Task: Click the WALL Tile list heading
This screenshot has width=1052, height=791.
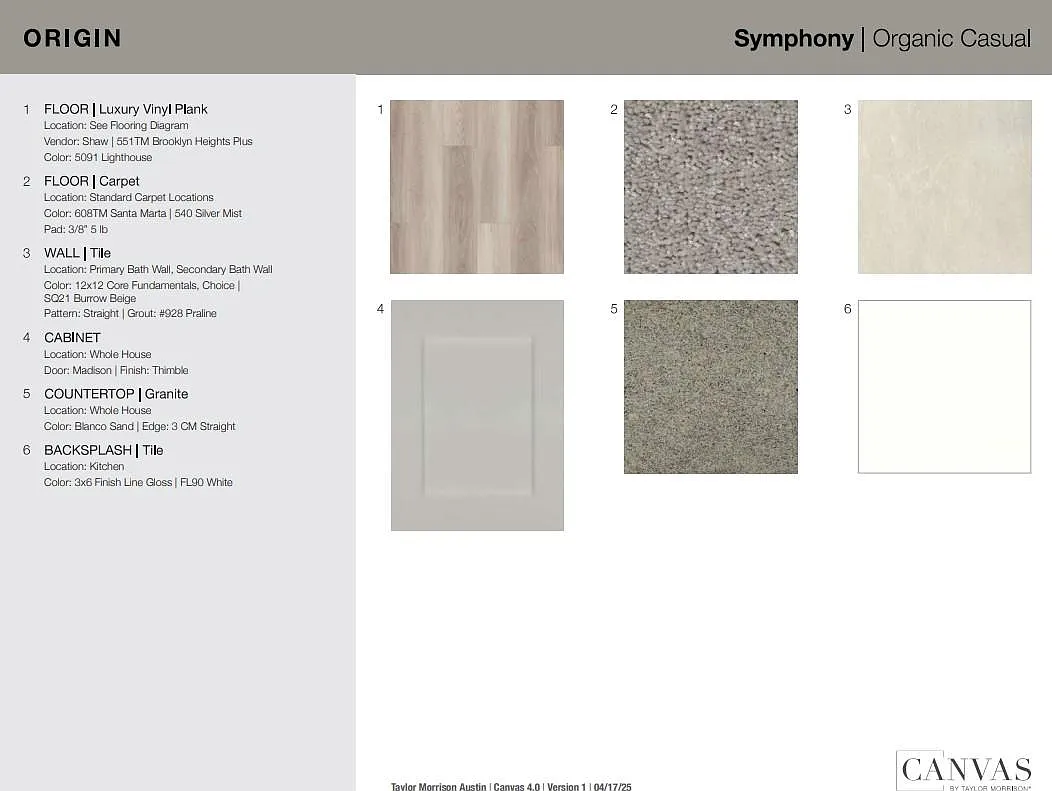Action: click(x=77, y=253)
